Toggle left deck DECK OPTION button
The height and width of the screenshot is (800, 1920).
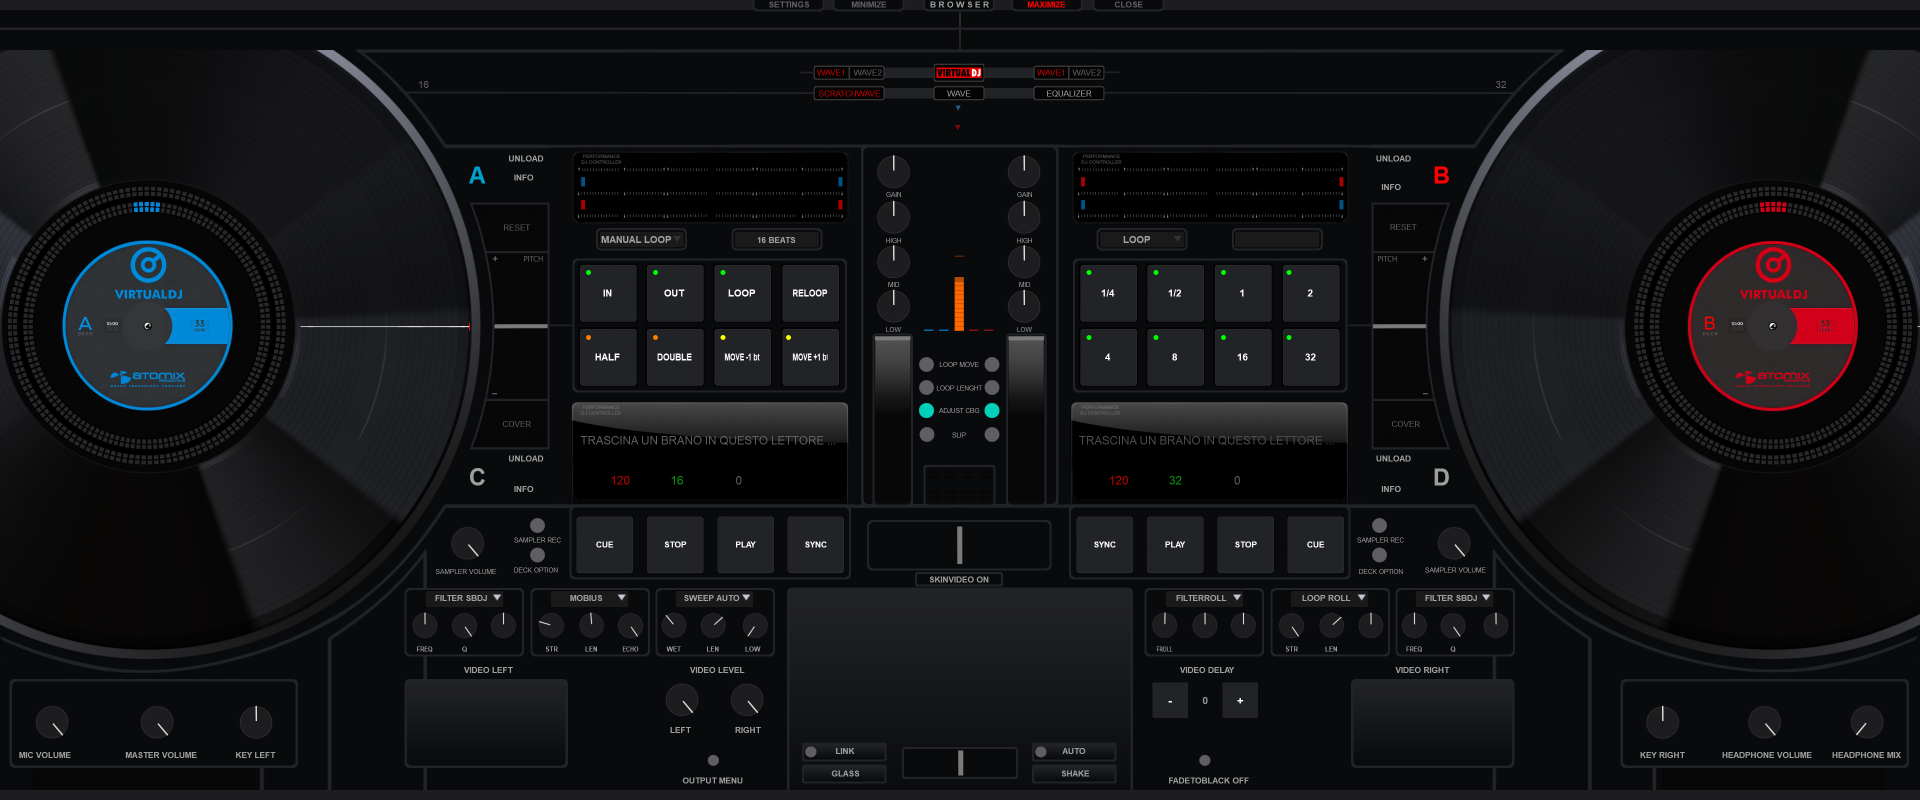coord(537,555)
